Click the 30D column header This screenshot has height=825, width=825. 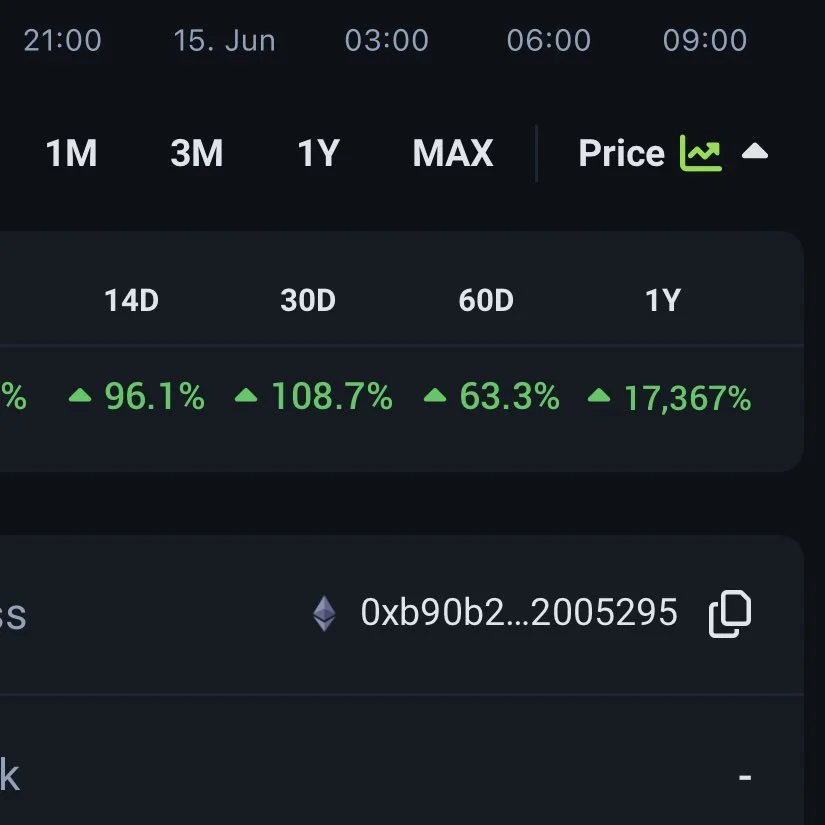[308, 300]
